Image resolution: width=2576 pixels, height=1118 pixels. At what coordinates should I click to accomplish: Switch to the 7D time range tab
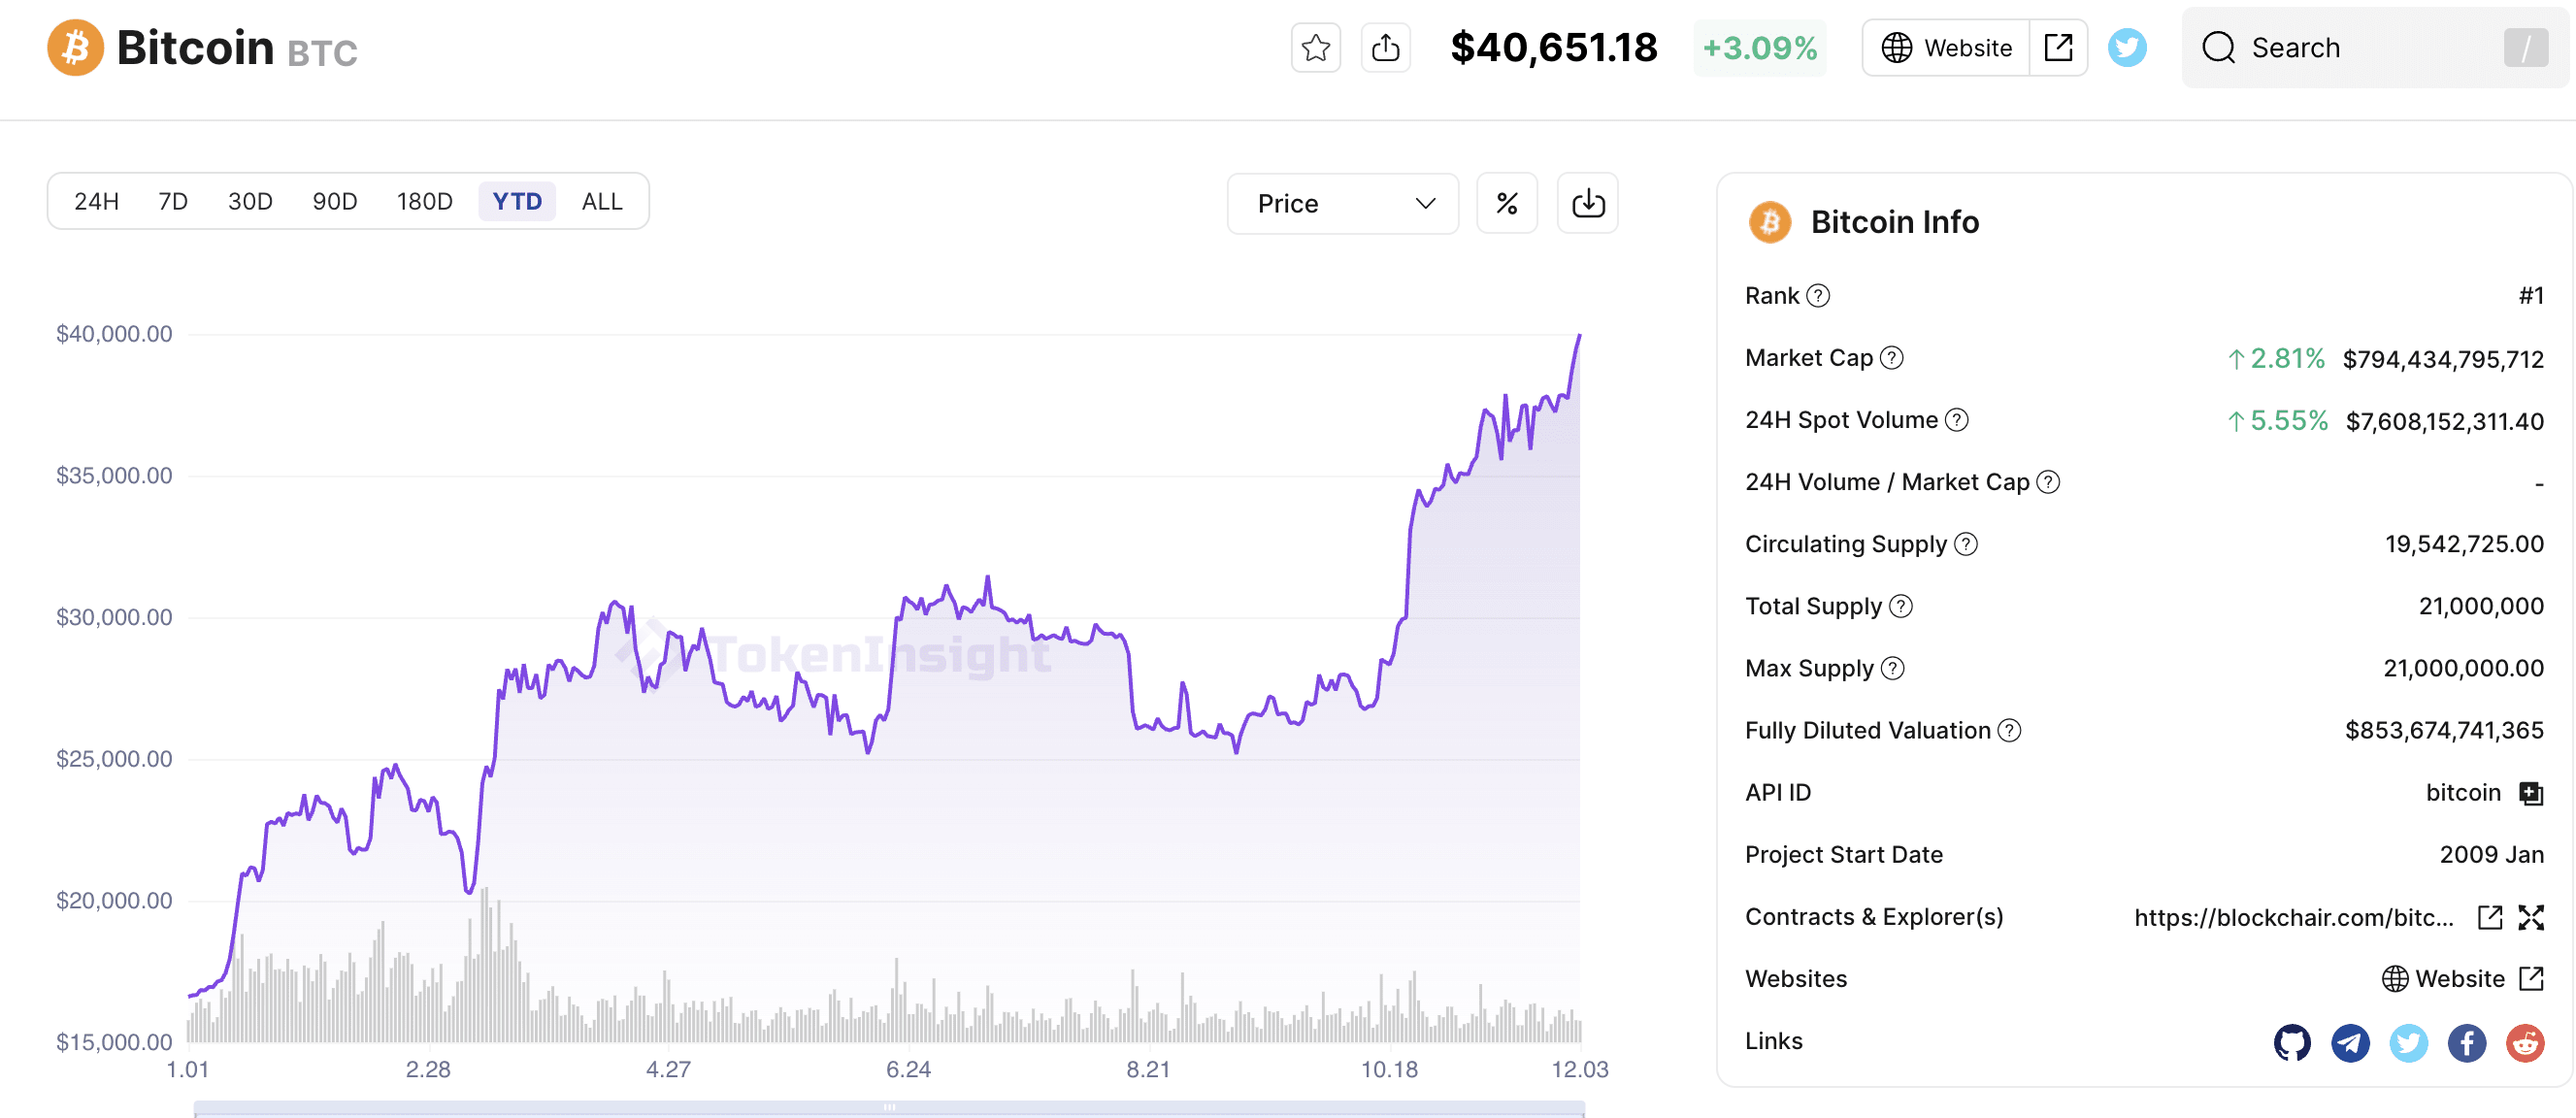click(x=172, y=201)
